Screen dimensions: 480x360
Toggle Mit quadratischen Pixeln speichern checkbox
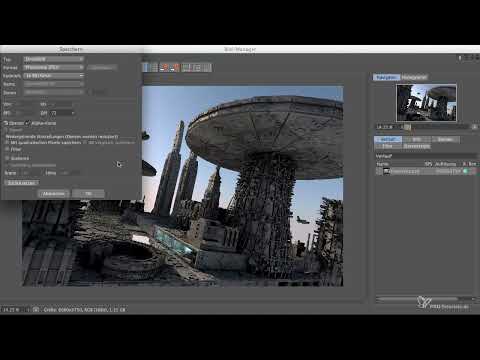tap(7, 142)
